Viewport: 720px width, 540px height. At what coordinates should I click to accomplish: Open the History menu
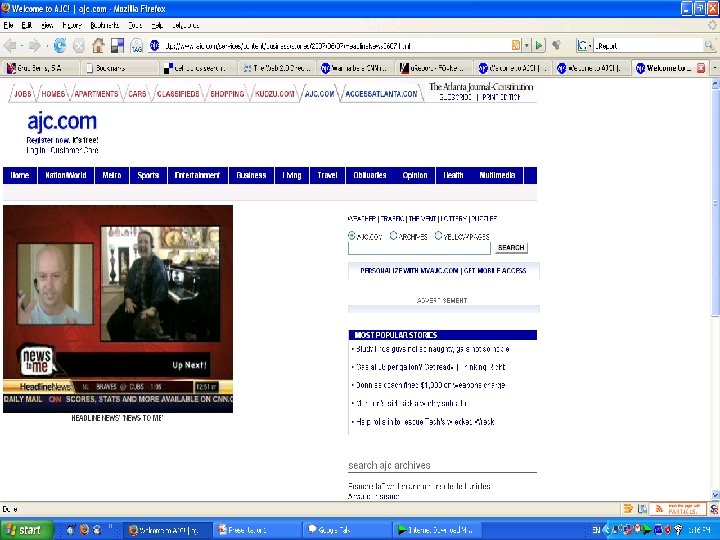(x=72, y=25)
